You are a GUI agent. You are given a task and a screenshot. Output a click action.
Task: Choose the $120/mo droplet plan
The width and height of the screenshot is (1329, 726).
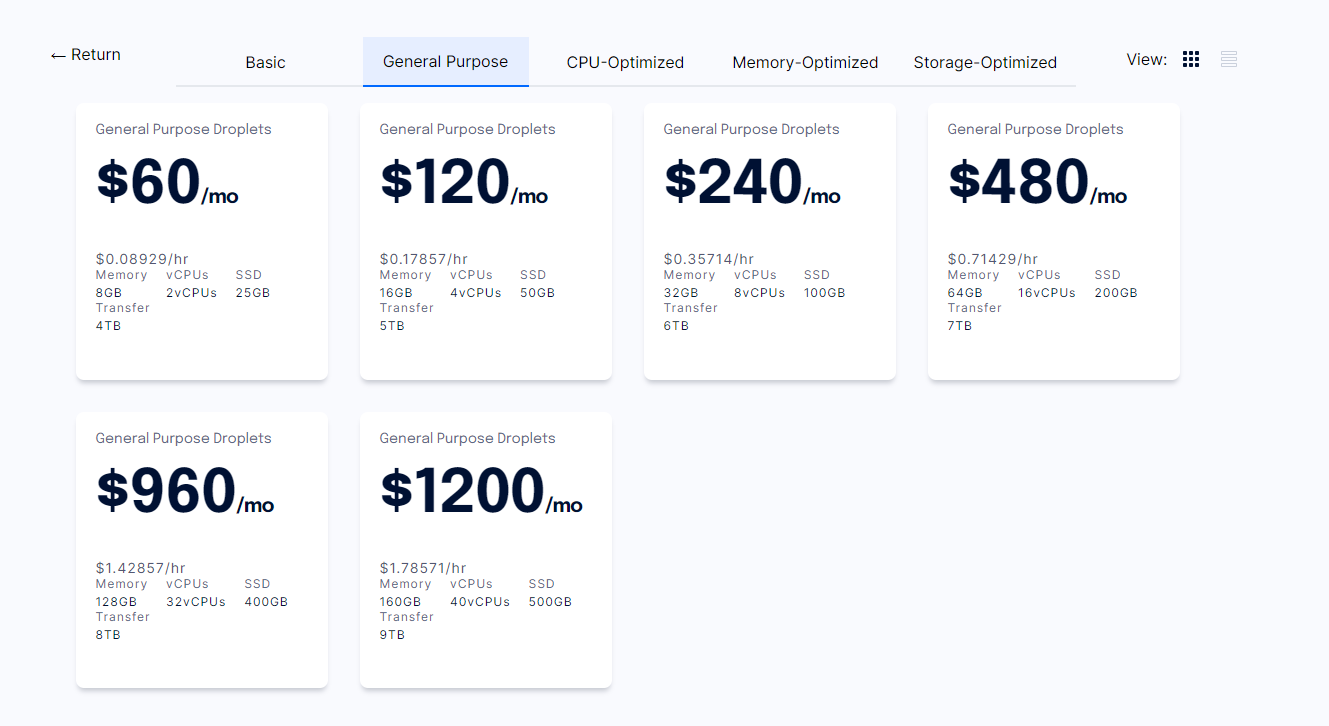click(x=486, y=241)
